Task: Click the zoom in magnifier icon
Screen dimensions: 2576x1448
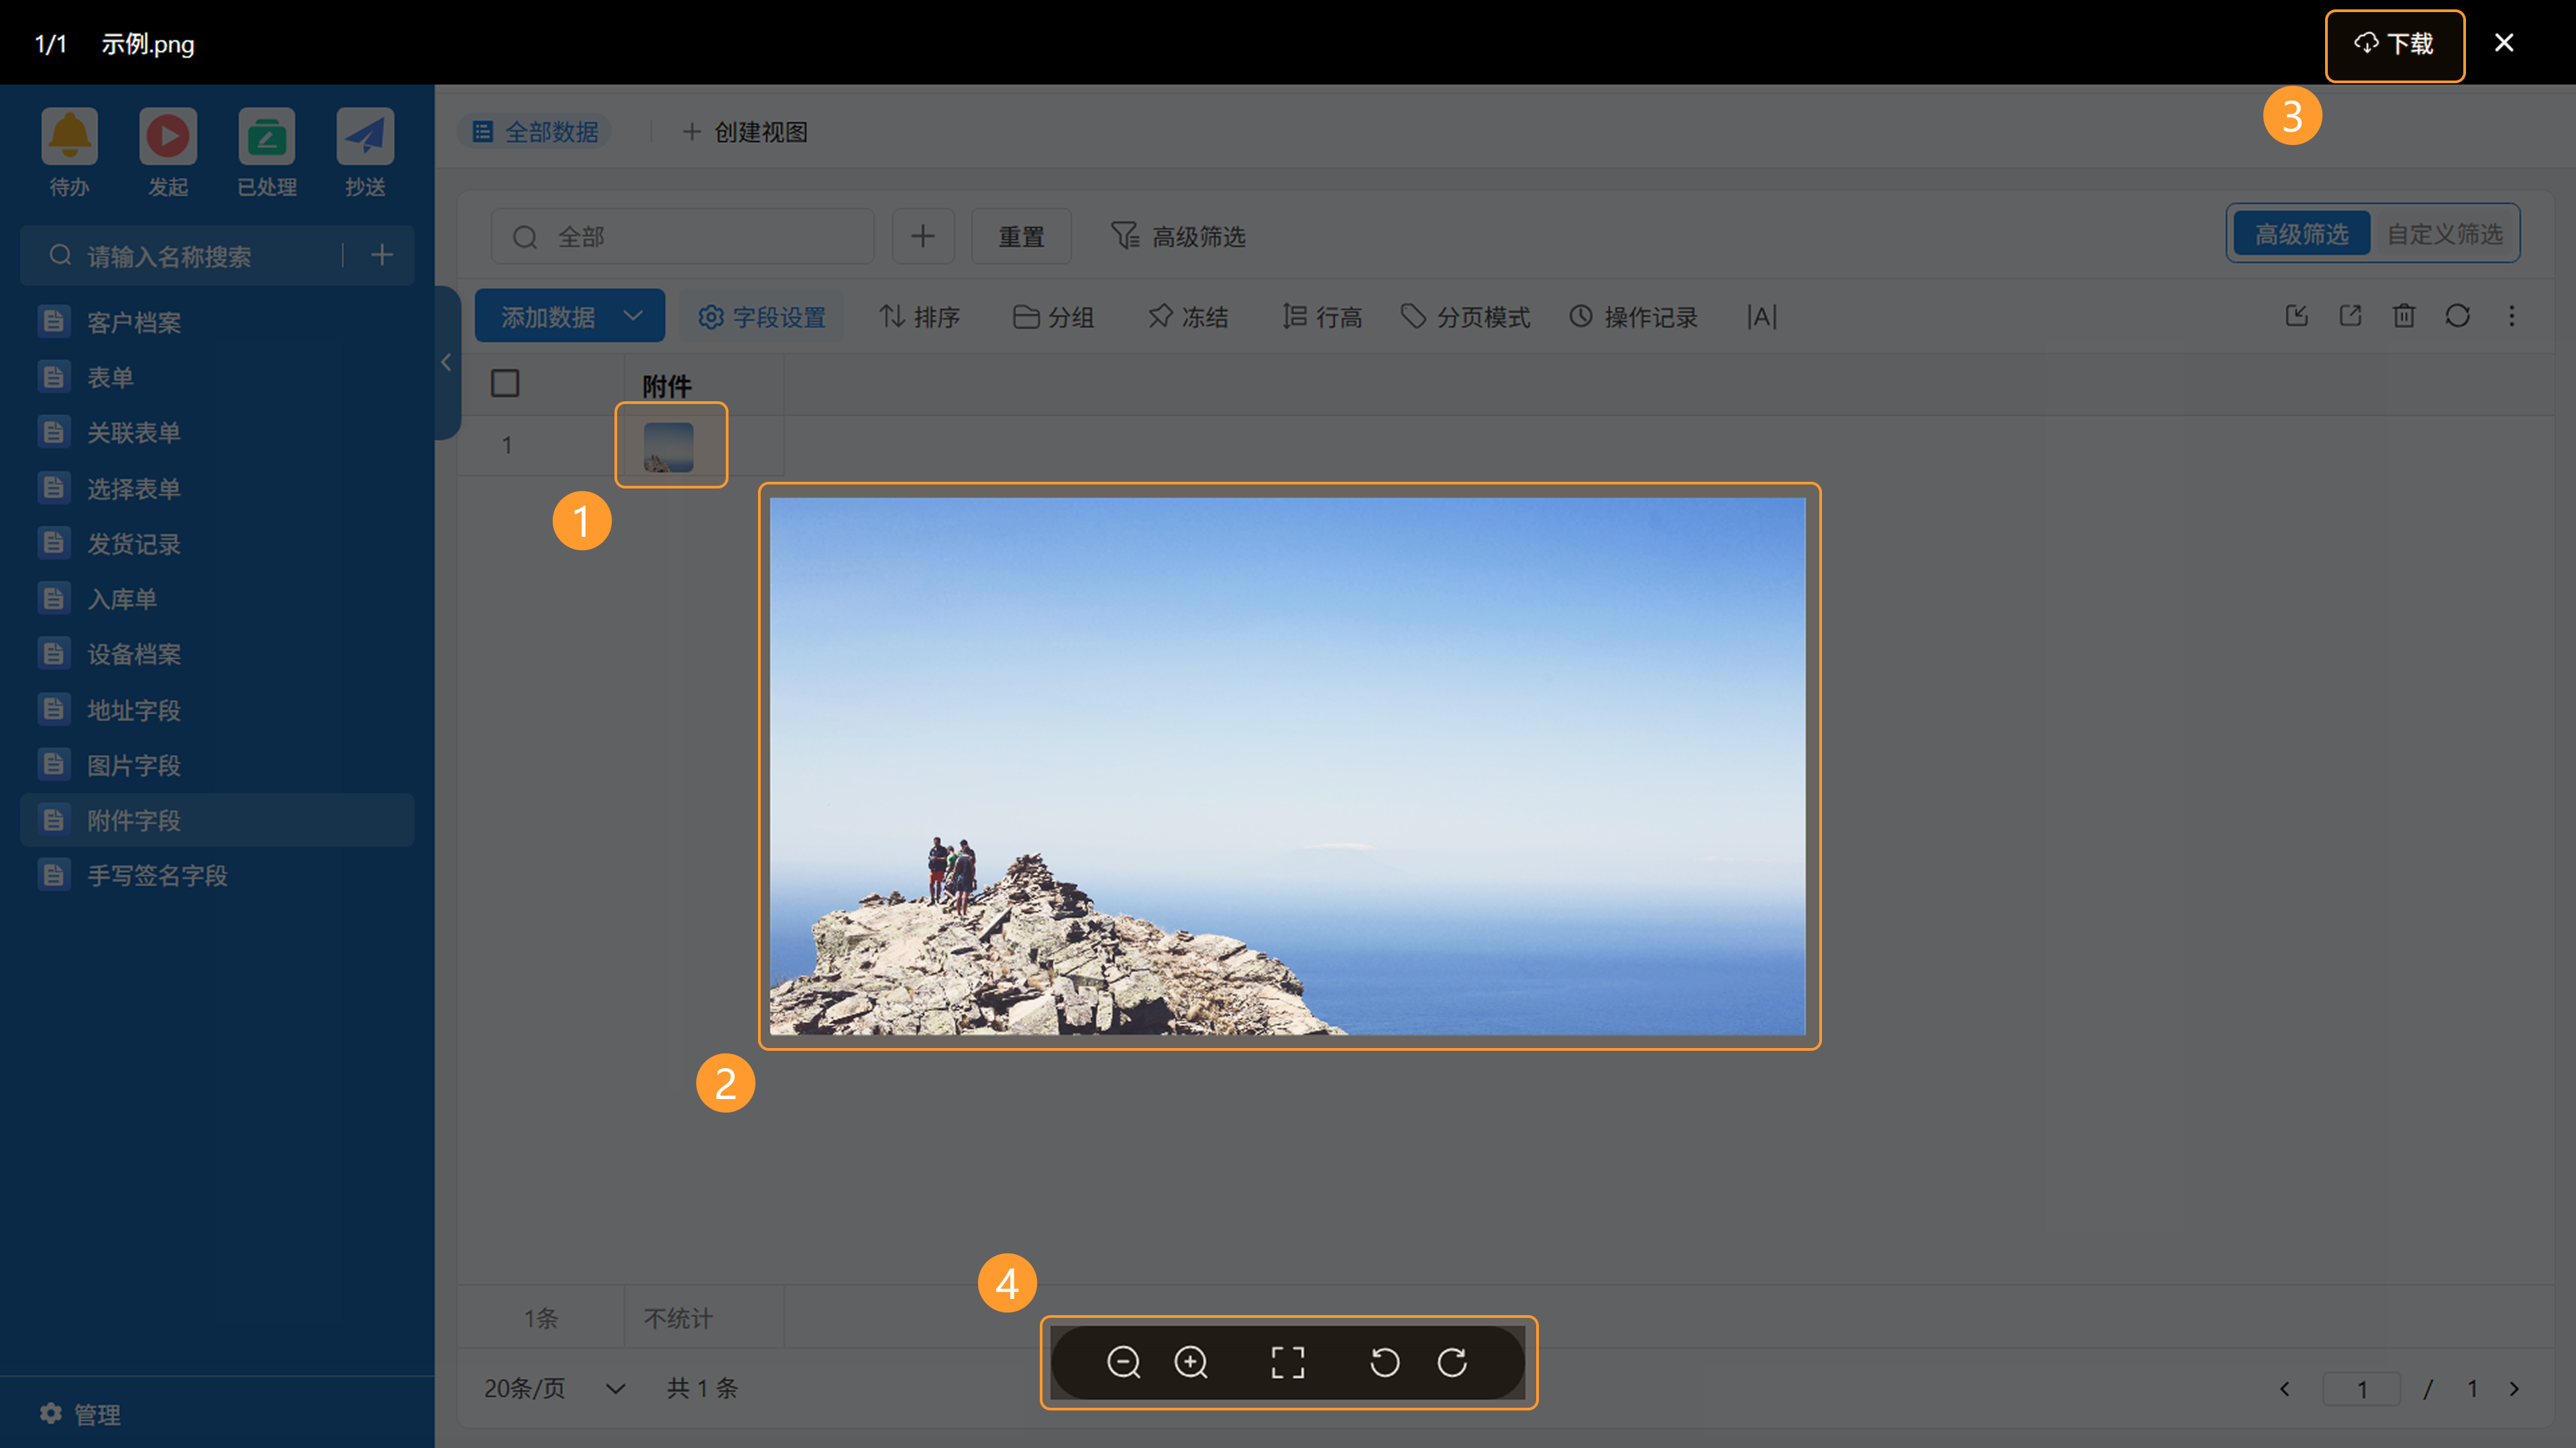Action: [x=1190, y=1362]
